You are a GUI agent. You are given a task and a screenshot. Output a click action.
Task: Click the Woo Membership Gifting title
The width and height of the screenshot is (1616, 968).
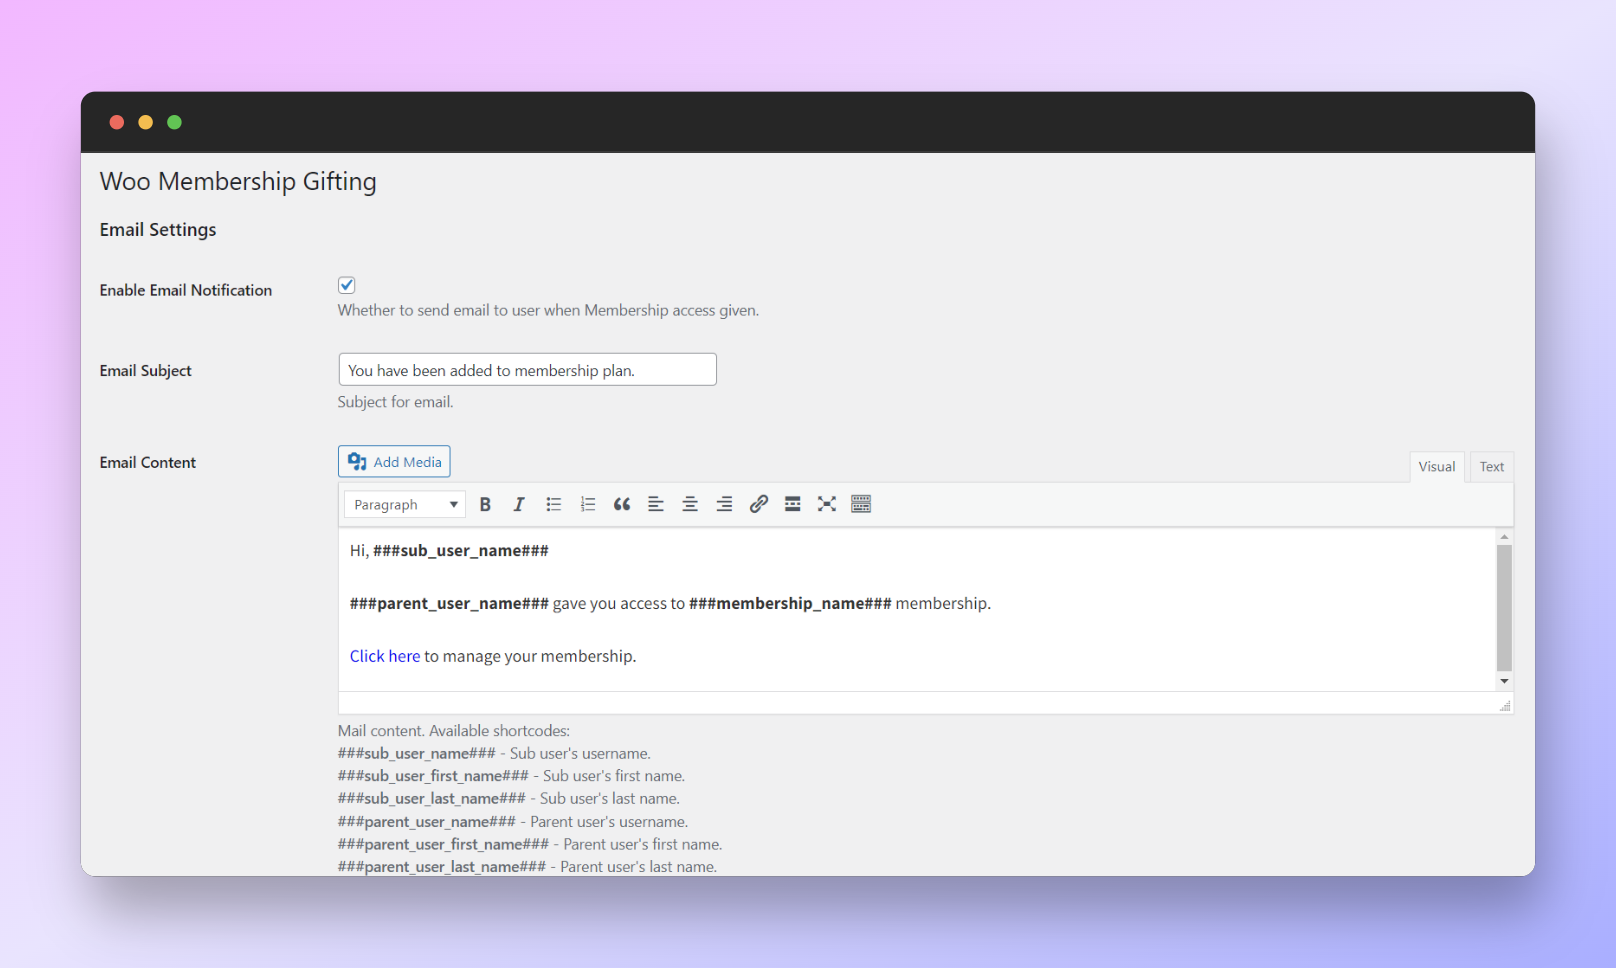(238, 182)
